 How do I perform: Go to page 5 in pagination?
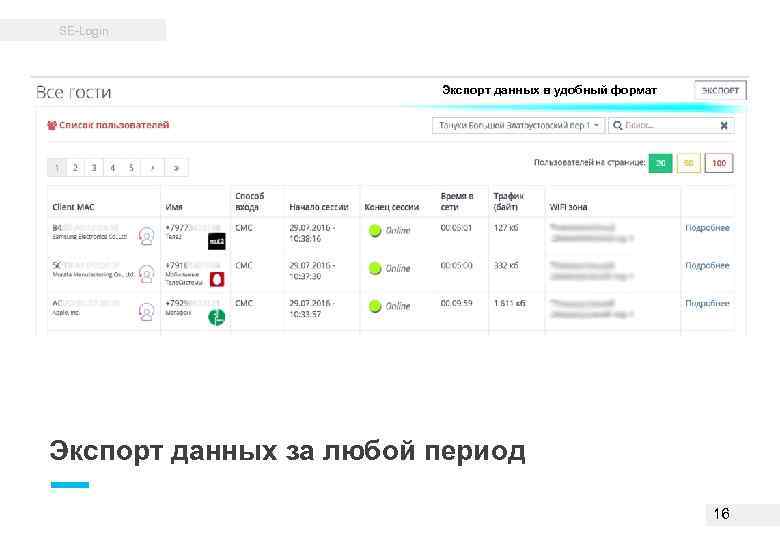(x=131, y=168)
